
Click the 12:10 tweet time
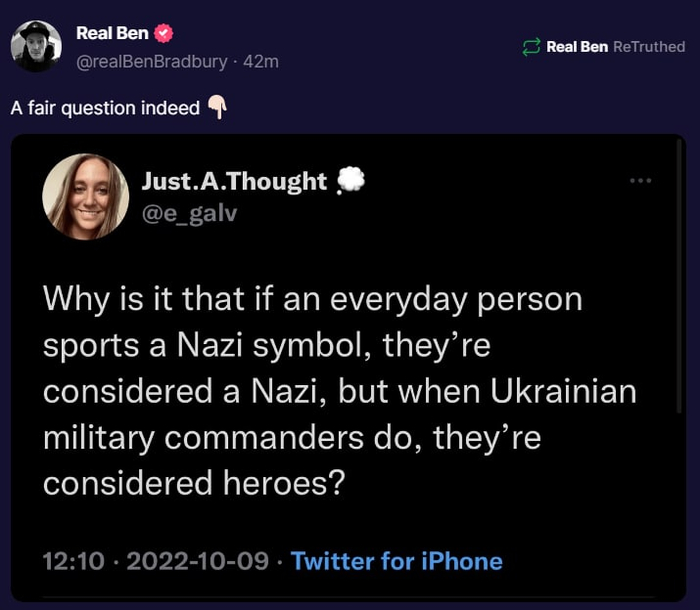[73, 561]
